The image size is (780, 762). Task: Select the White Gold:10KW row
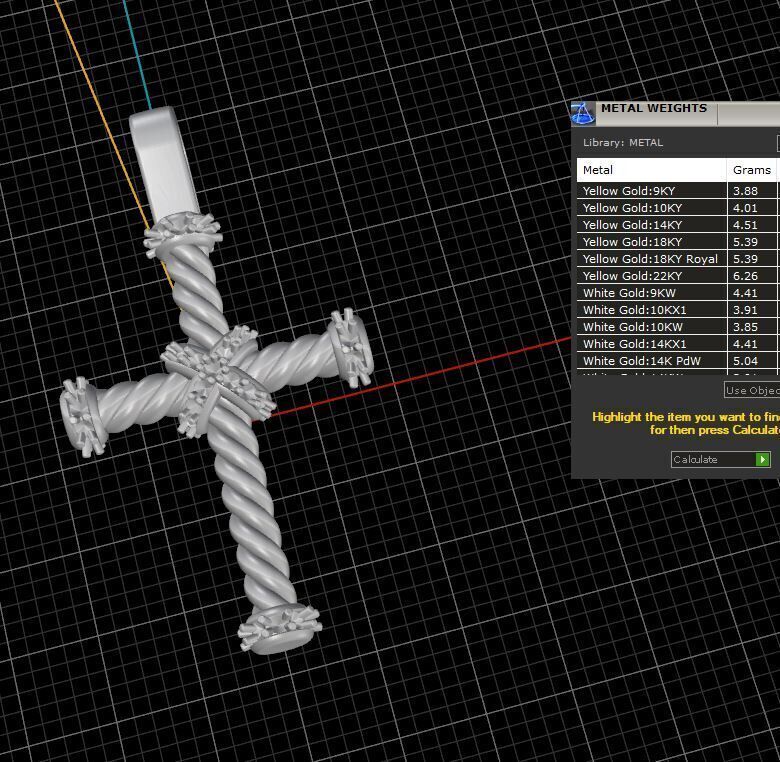(x=678, y=326)
